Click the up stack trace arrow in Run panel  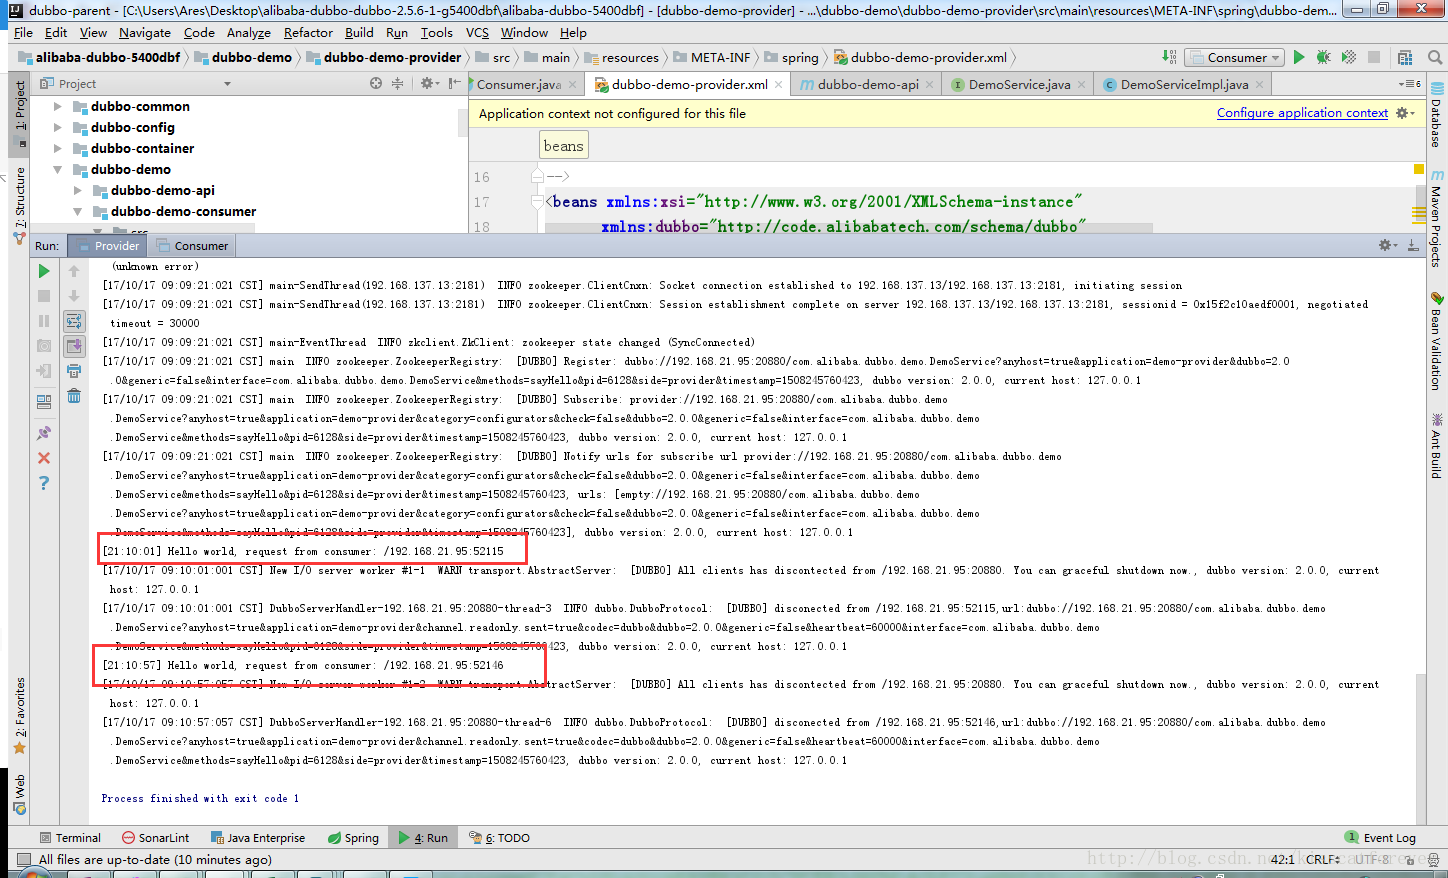pyautogui.click(x=74, y=271)
